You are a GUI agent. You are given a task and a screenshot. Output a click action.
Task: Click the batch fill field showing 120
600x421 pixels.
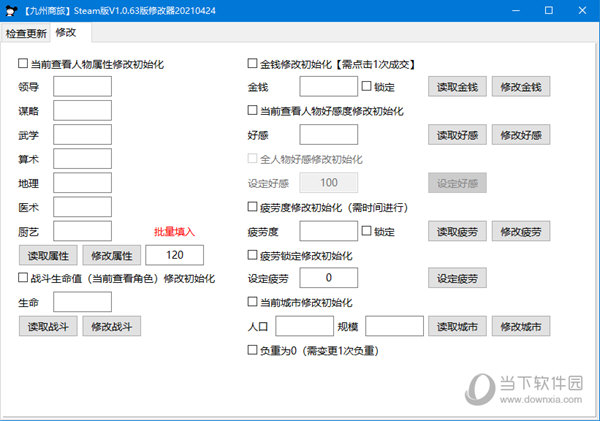[x=174, y=255]
